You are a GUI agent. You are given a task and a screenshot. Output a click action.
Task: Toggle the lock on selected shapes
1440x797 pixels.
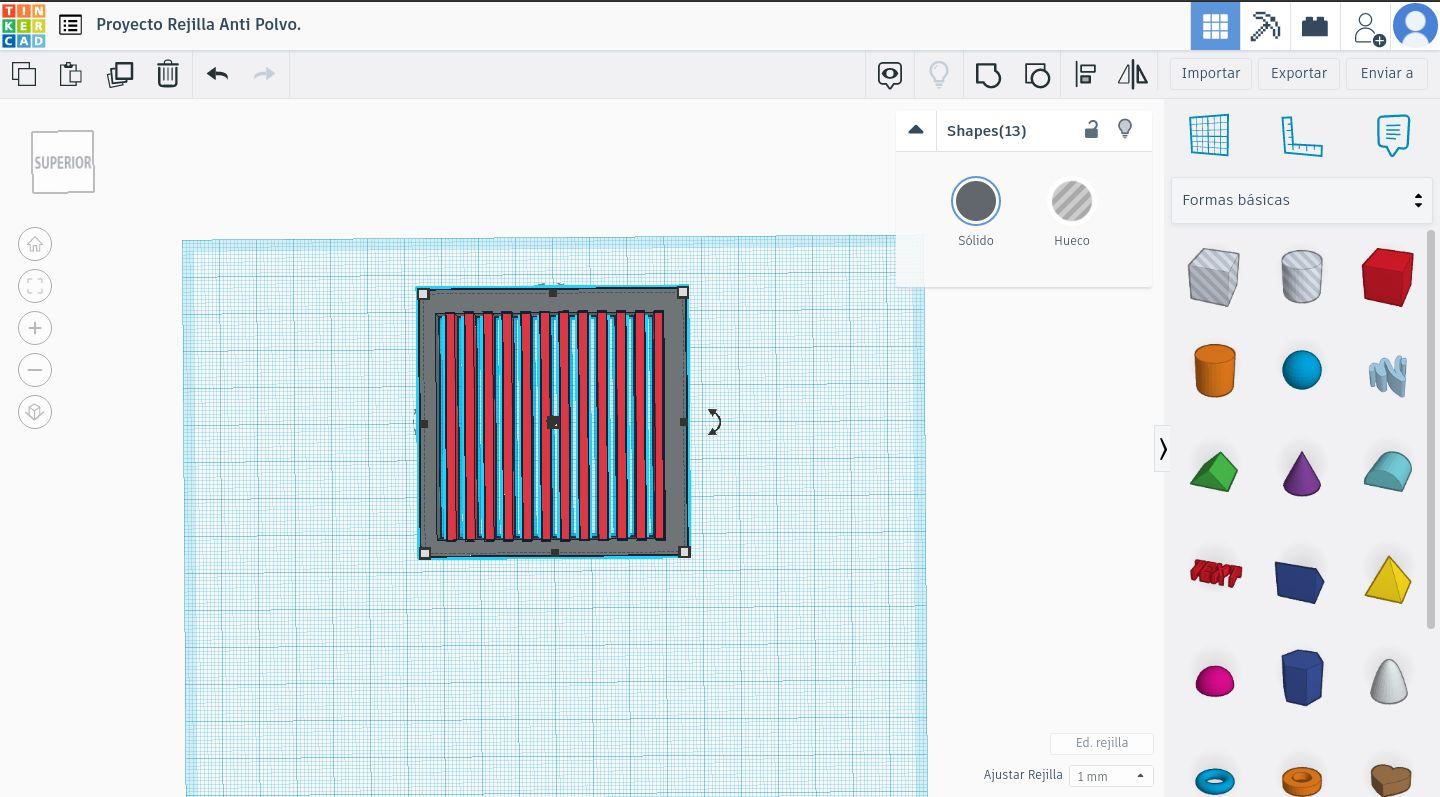[1091, 130]
